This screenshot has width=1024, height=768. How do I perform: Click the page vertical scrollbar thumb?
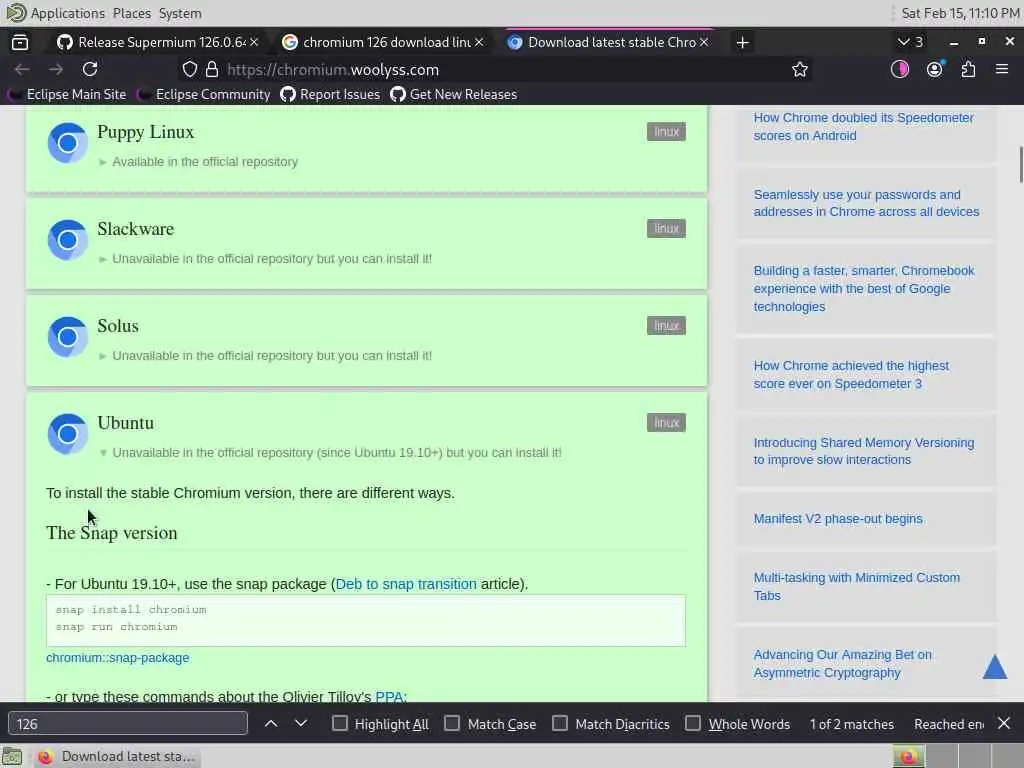(1020, 165)
